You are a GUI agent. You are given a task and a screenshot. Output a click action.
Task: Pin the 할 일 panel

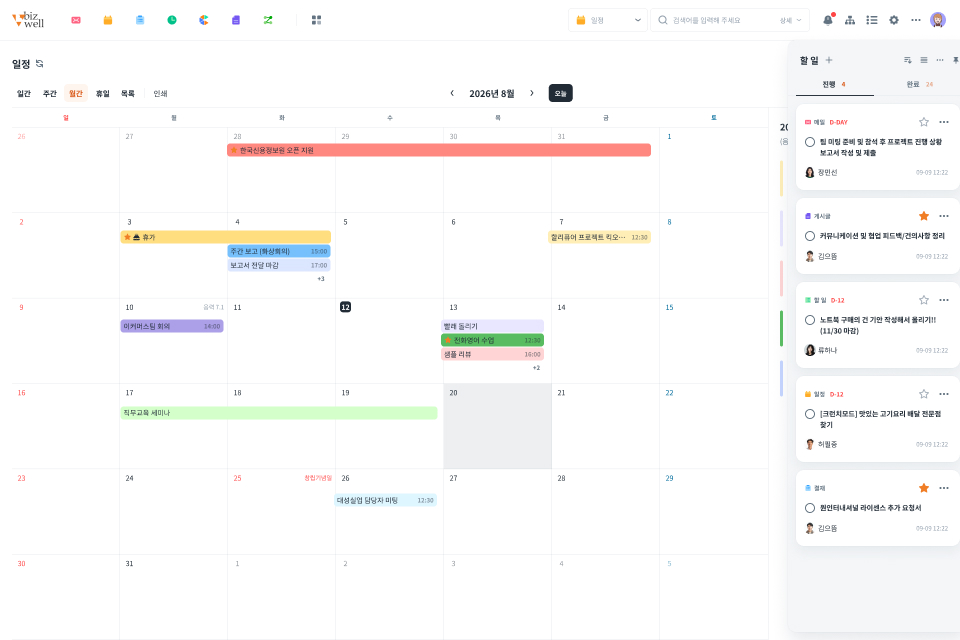[x=955, y=60]
